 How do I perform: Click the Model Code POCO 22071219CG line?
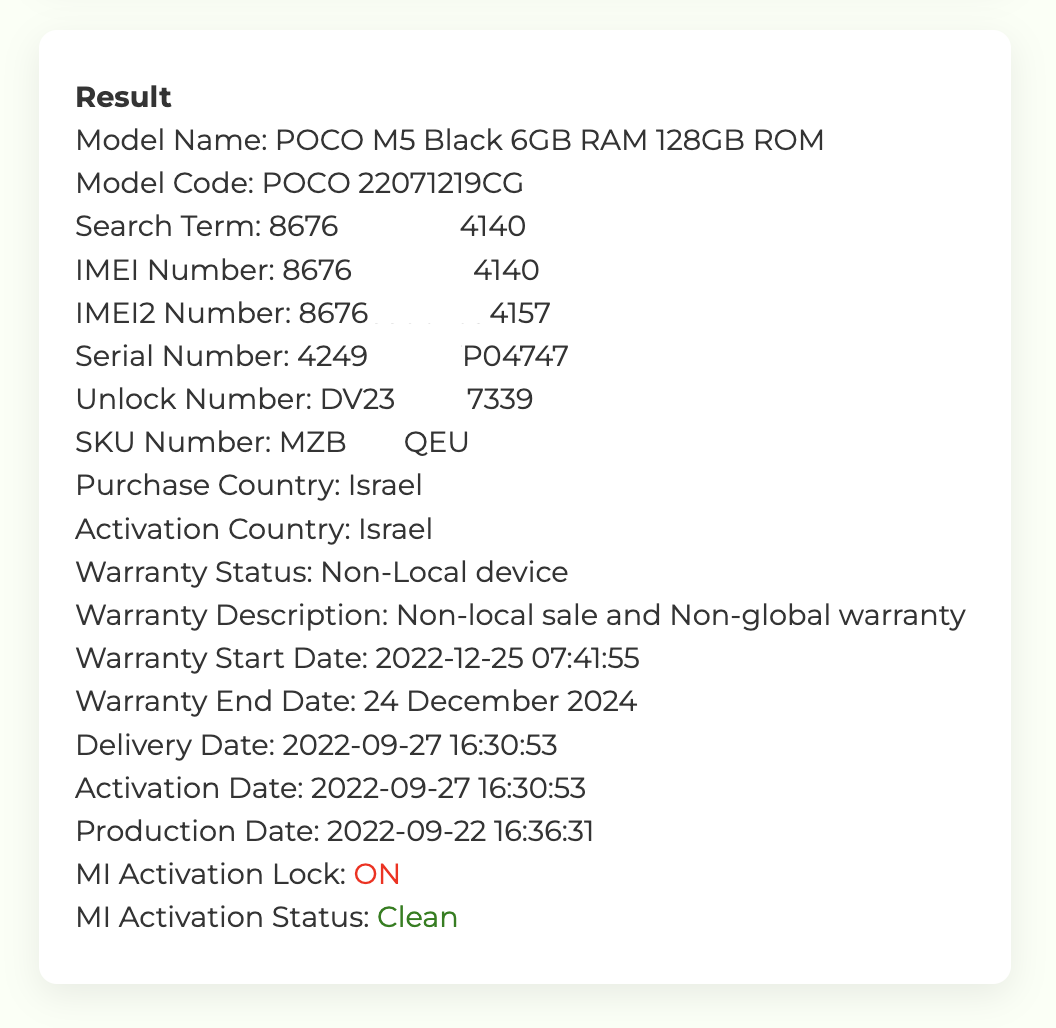click(300, 183)
